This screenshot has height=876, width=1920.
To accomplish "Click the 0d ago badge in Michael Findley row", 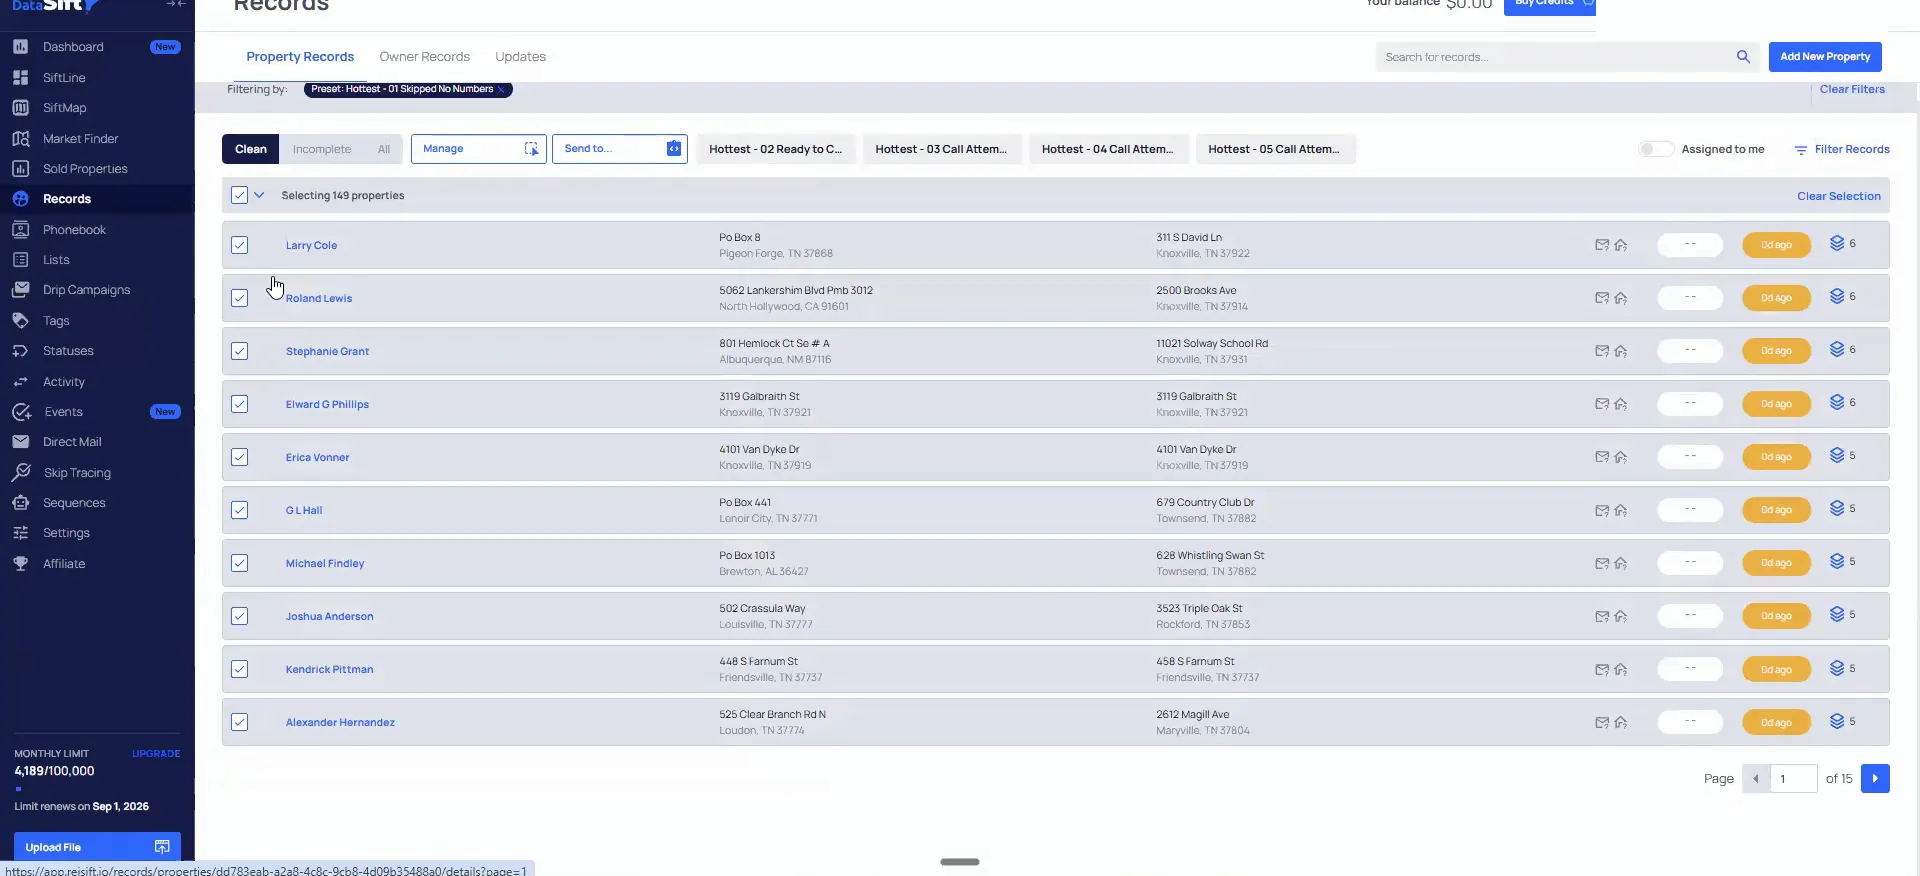I will [x=1776, y=563].
